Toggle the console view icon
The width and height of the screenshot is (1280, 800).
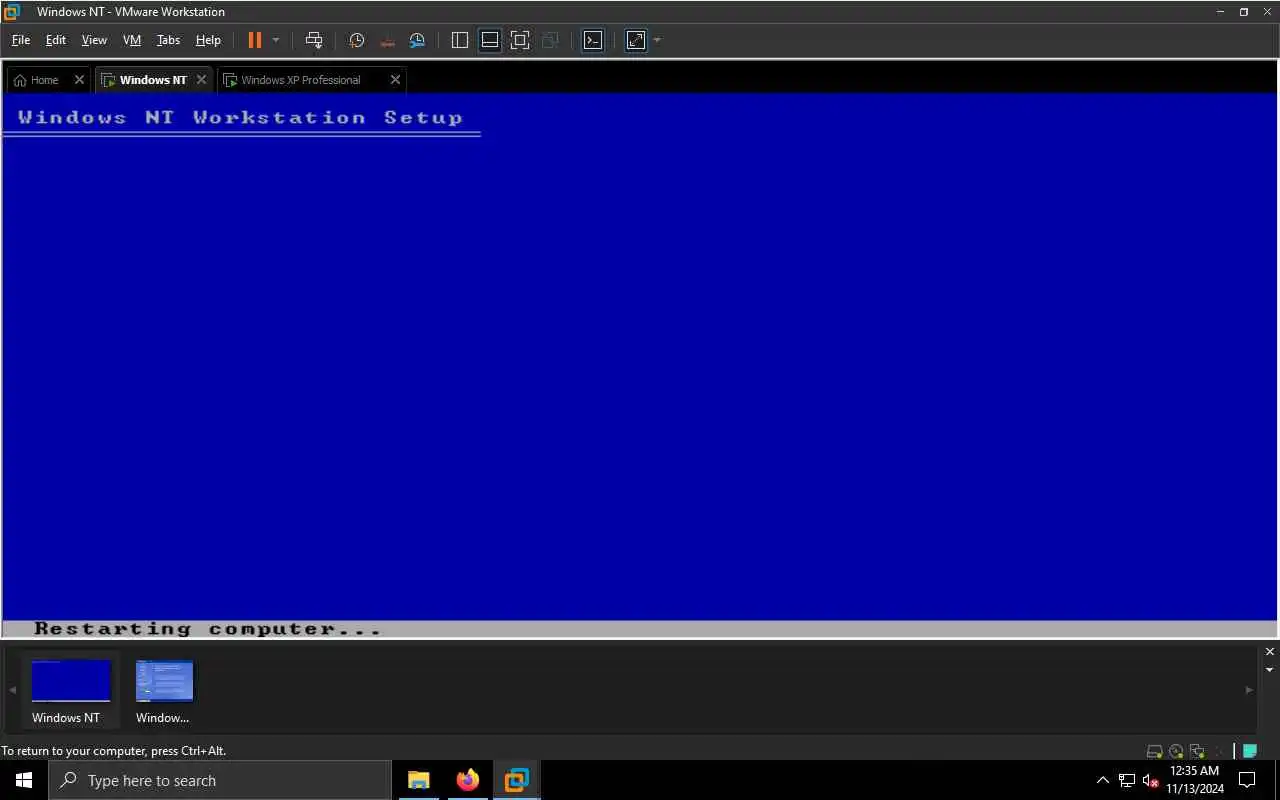point(593,40)
